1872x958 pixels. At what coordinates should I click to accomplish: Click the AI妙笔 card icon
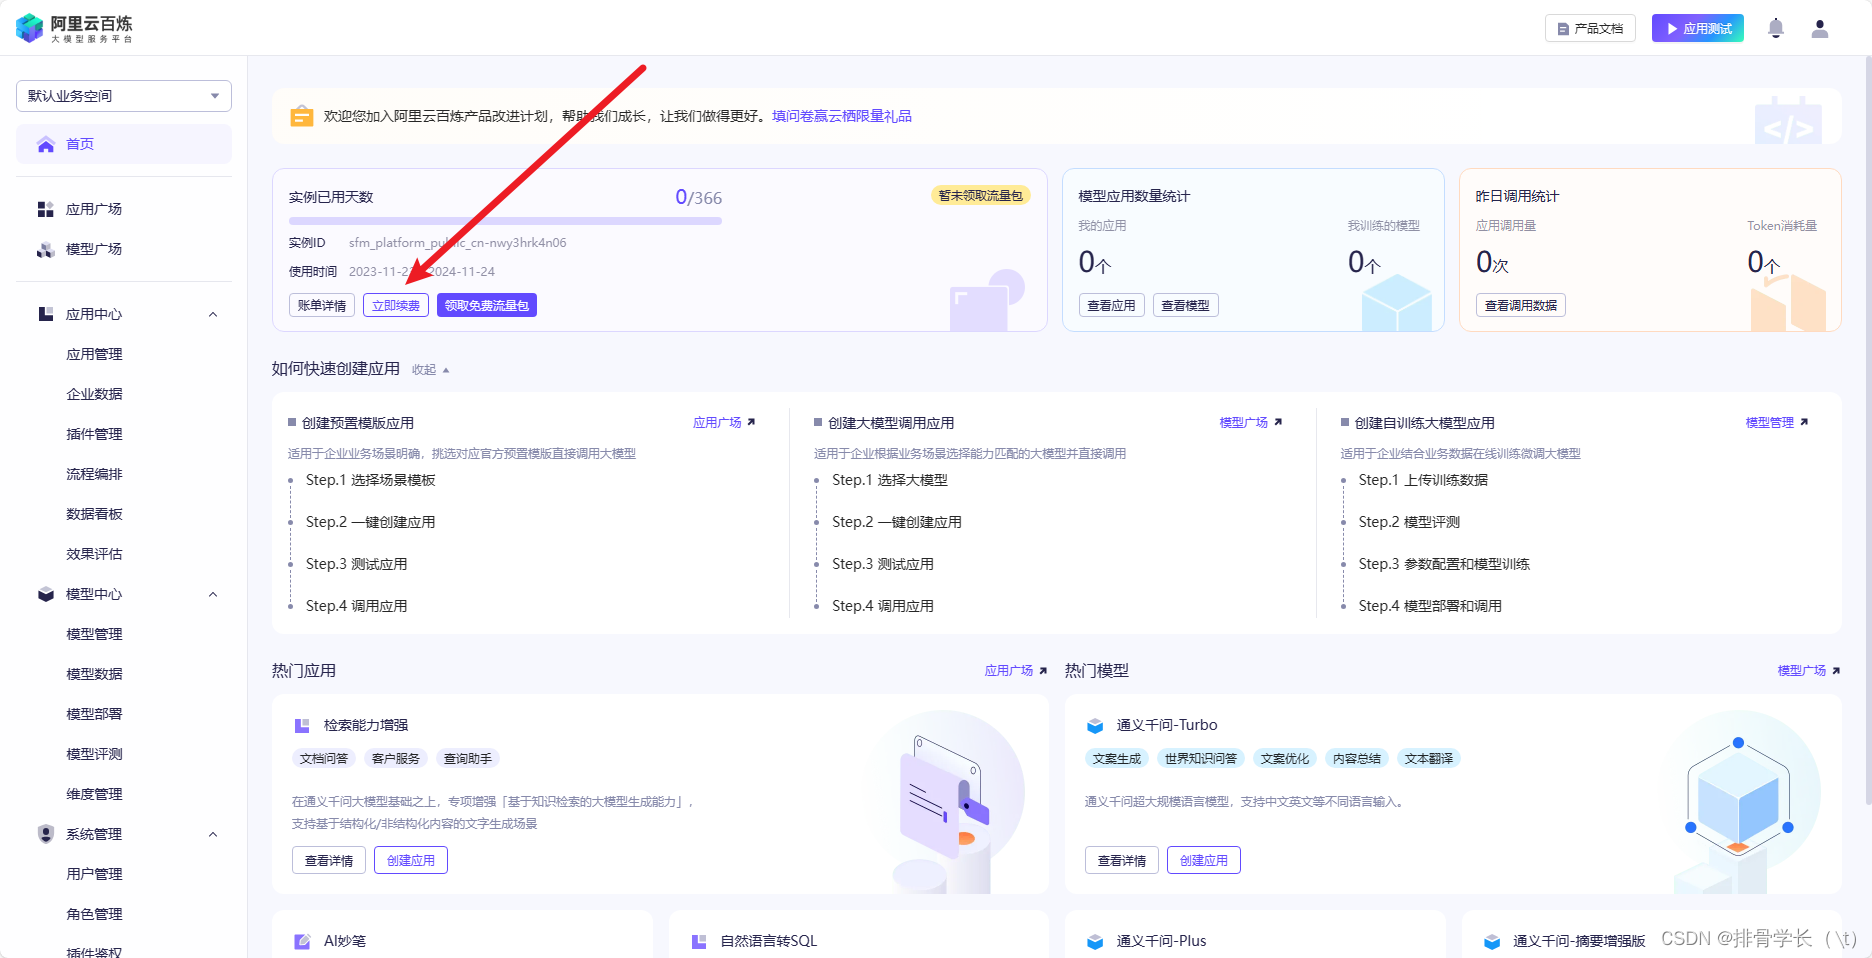coord(302,941)
